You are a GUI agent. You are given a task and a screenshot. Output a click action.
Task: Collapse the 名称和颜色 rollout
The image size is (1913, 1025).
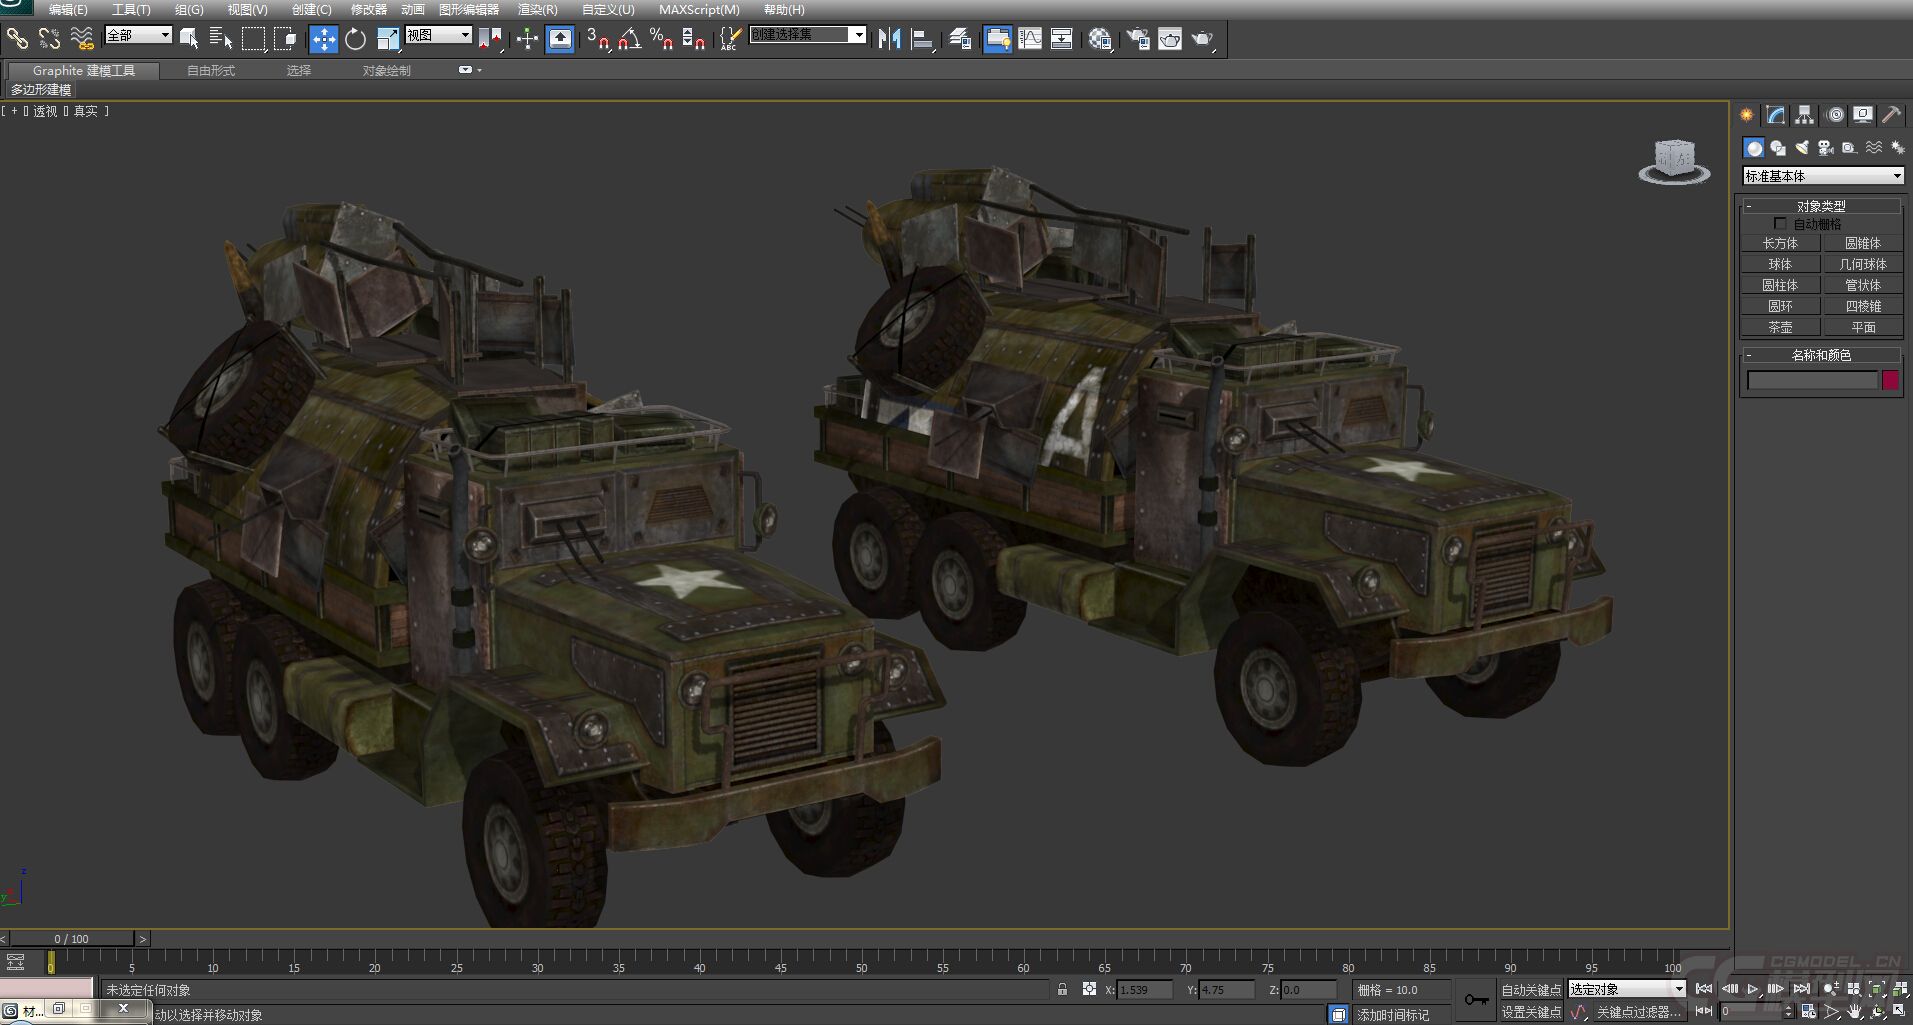click(x=1821, y=355)
